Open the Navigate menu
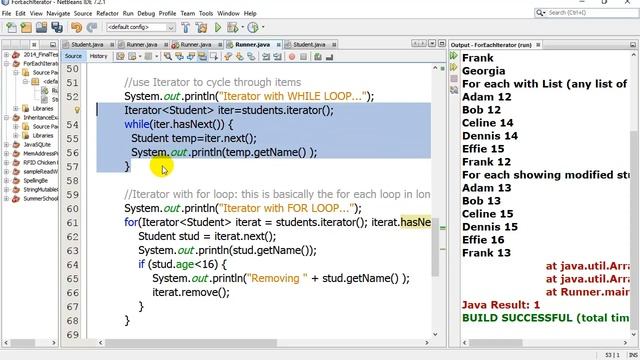The image size is (640, 360). coord(58,13)
